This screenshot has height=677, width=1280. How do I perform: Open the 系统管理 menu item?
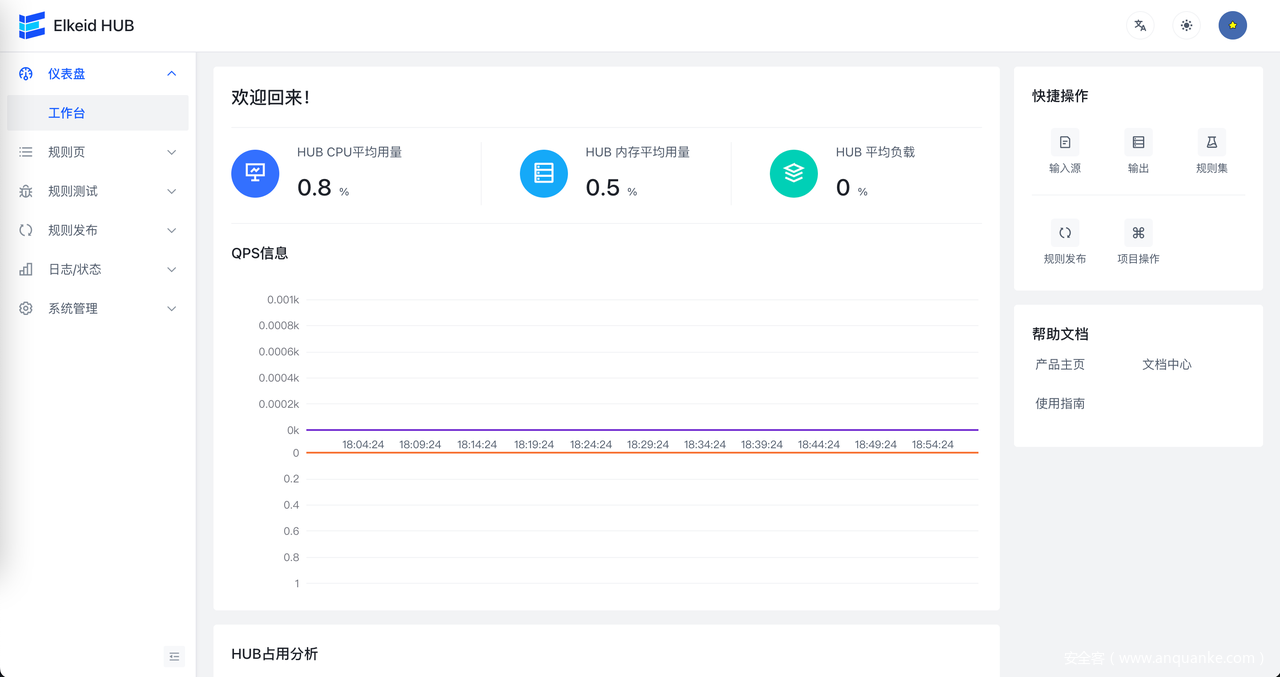click(x=98, y=308)
